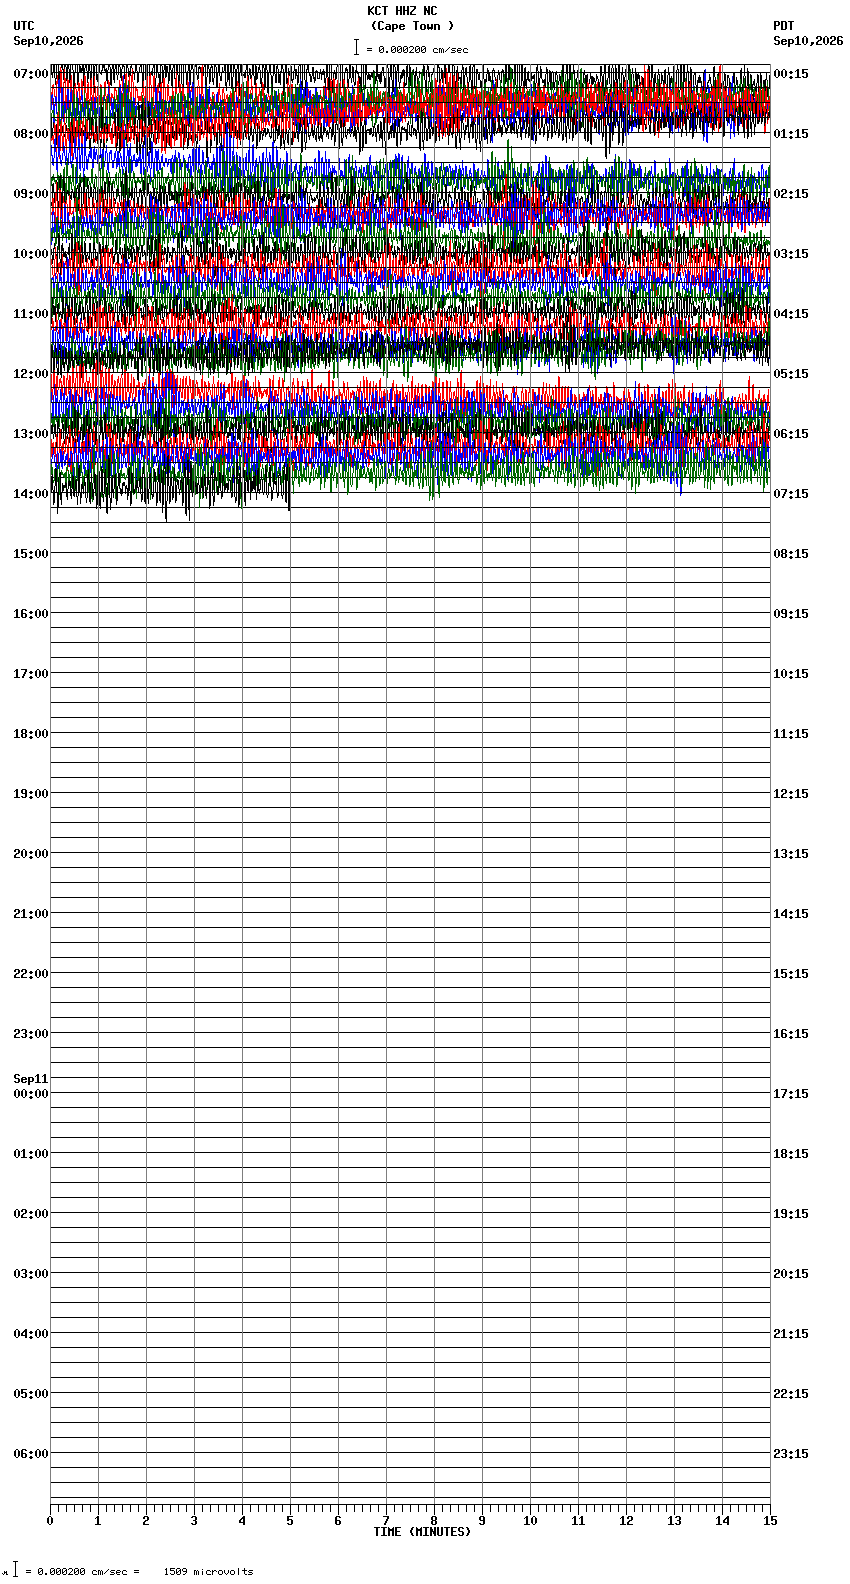Click the UTC '03:00' row label
The image size is (850, 1584).
point(31,1274)
